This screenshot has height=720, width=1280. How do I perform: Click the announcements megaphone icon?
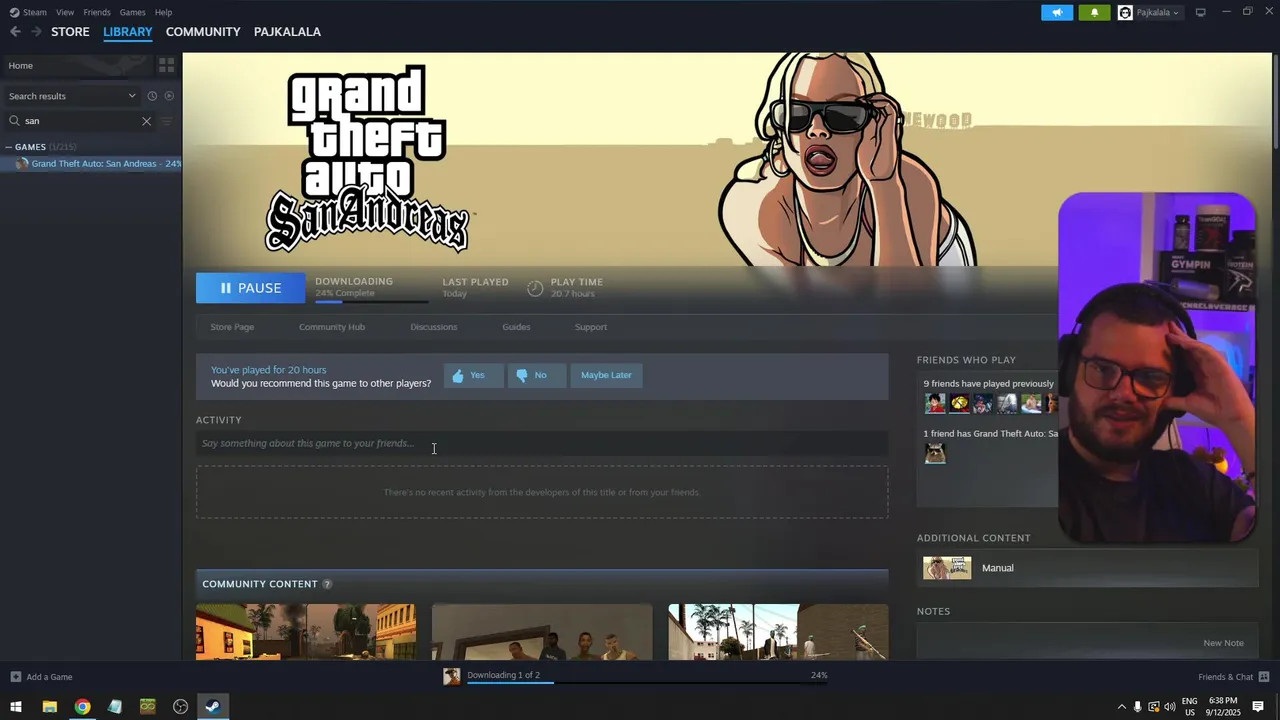[1057, 13]
